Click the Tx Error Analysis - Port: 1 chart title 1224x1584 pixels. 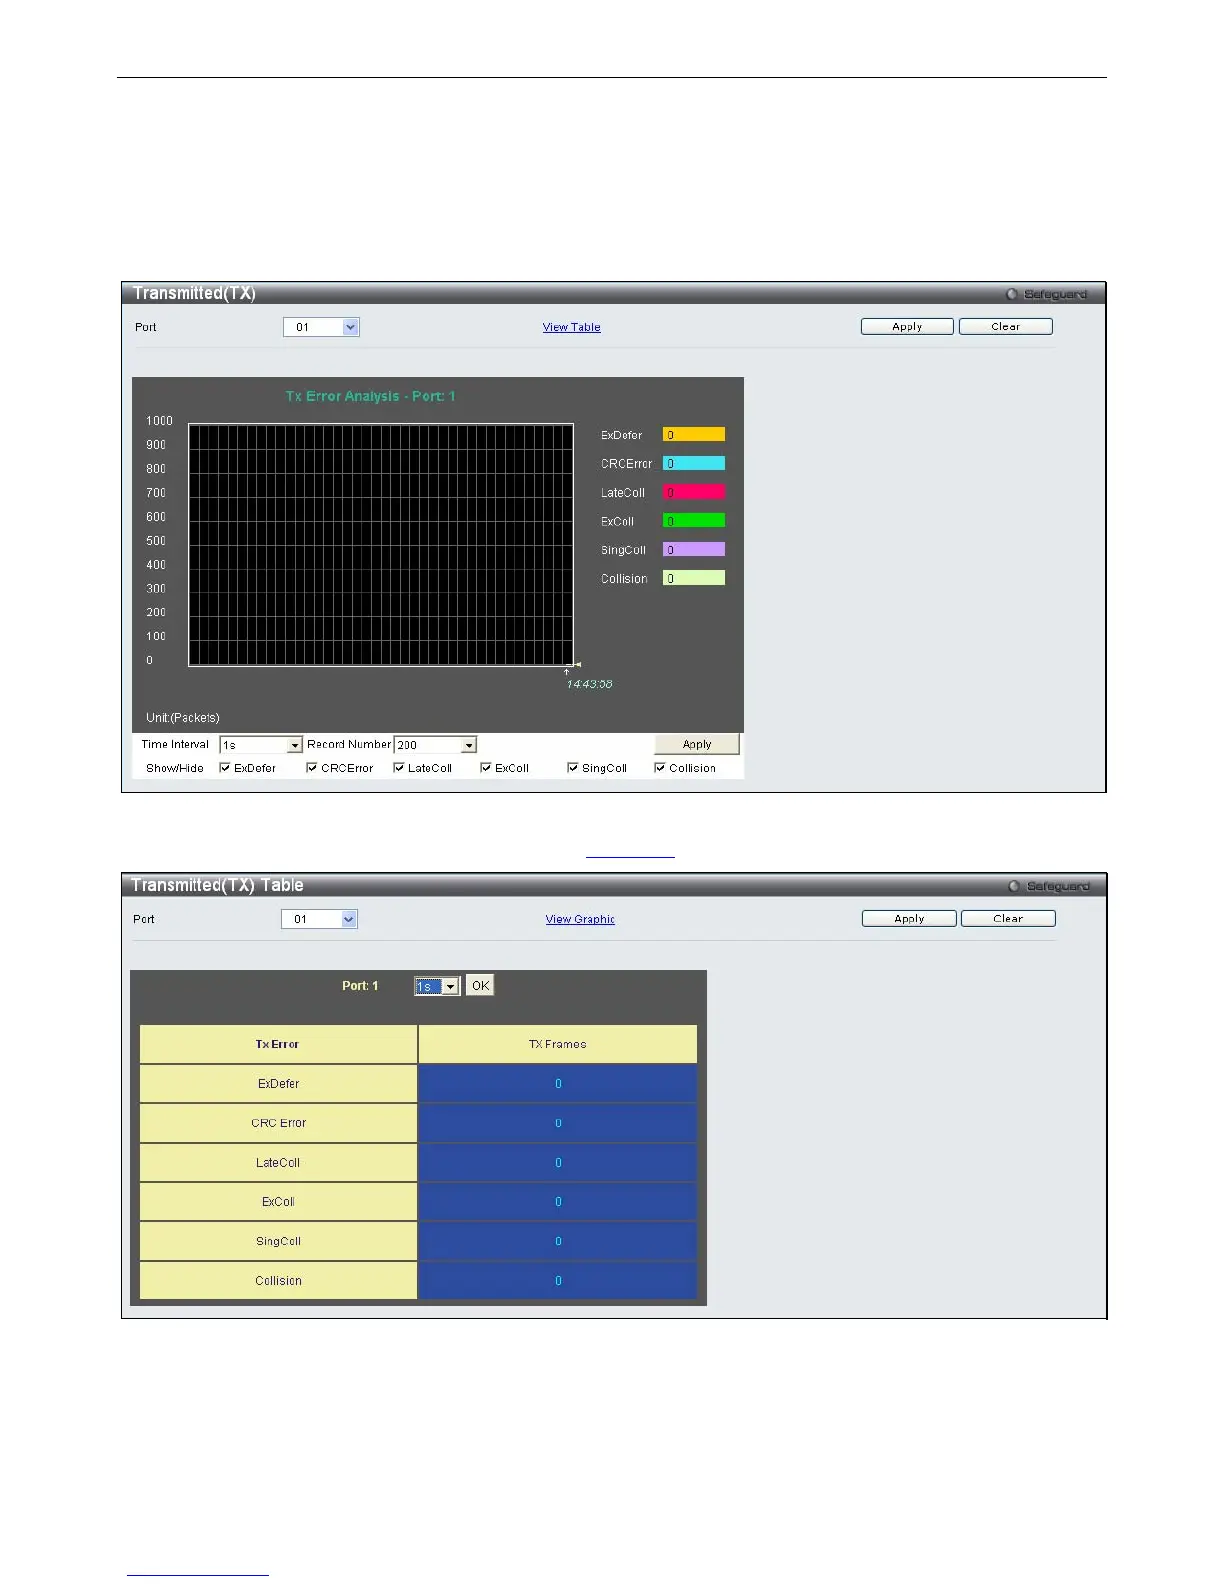[370, 396]
